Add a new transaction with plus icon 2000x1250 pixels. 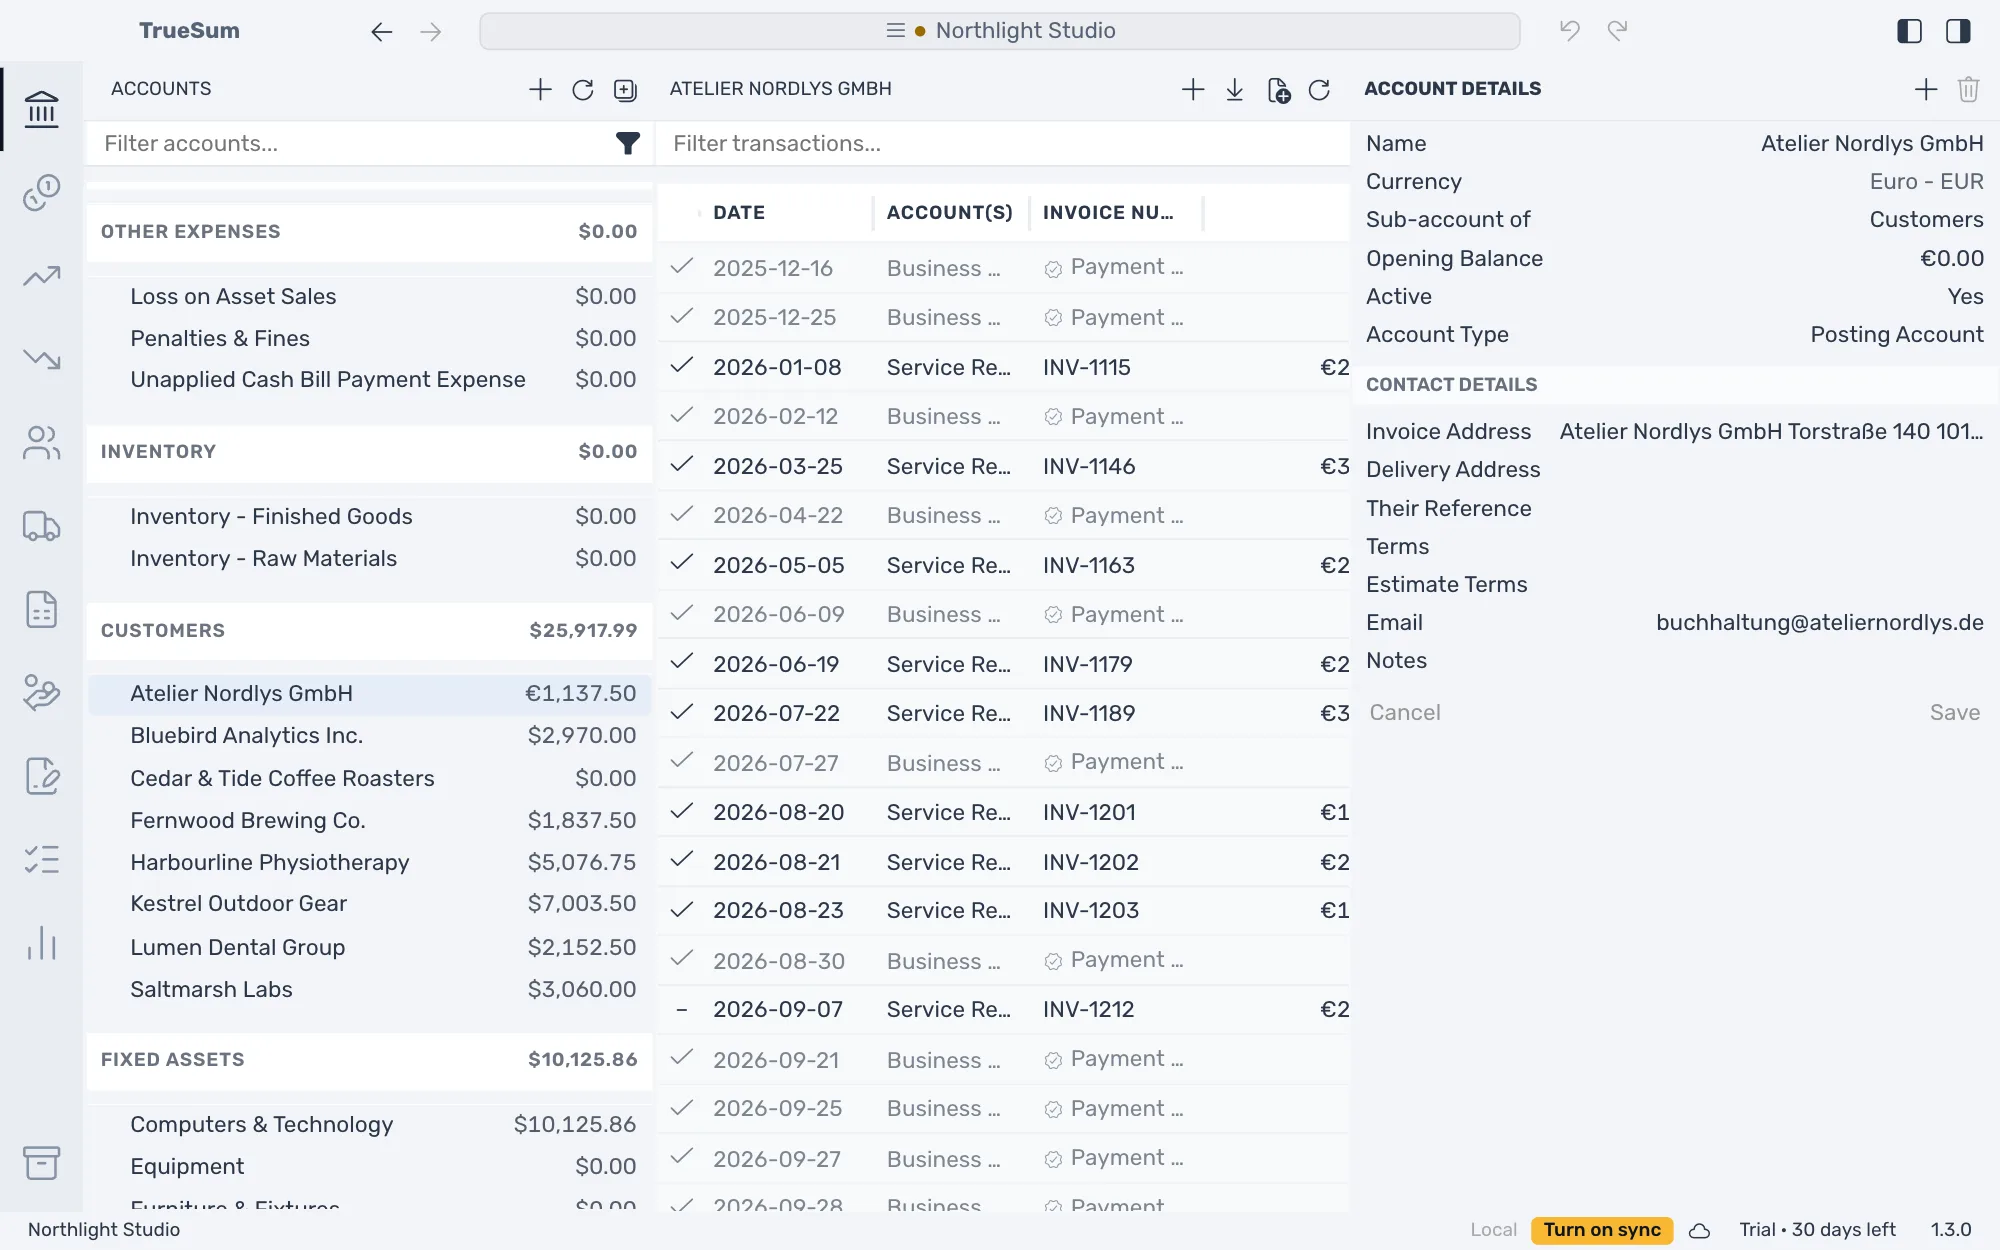point(1193,90)
